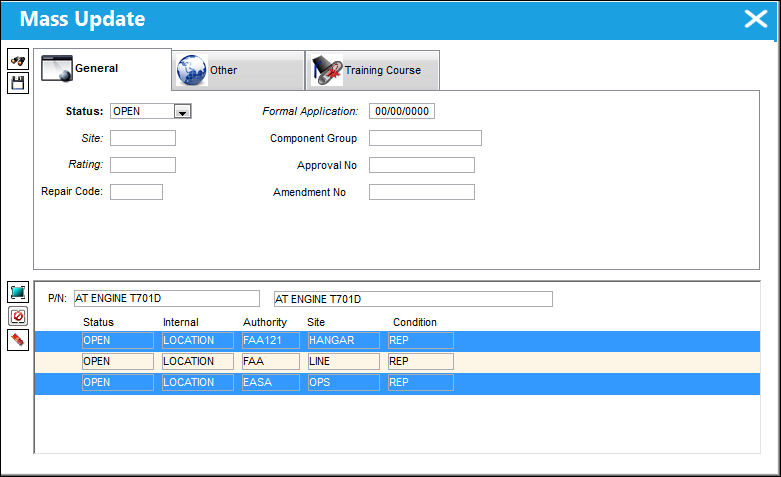Close the Mass Update window

coord(756,19)
